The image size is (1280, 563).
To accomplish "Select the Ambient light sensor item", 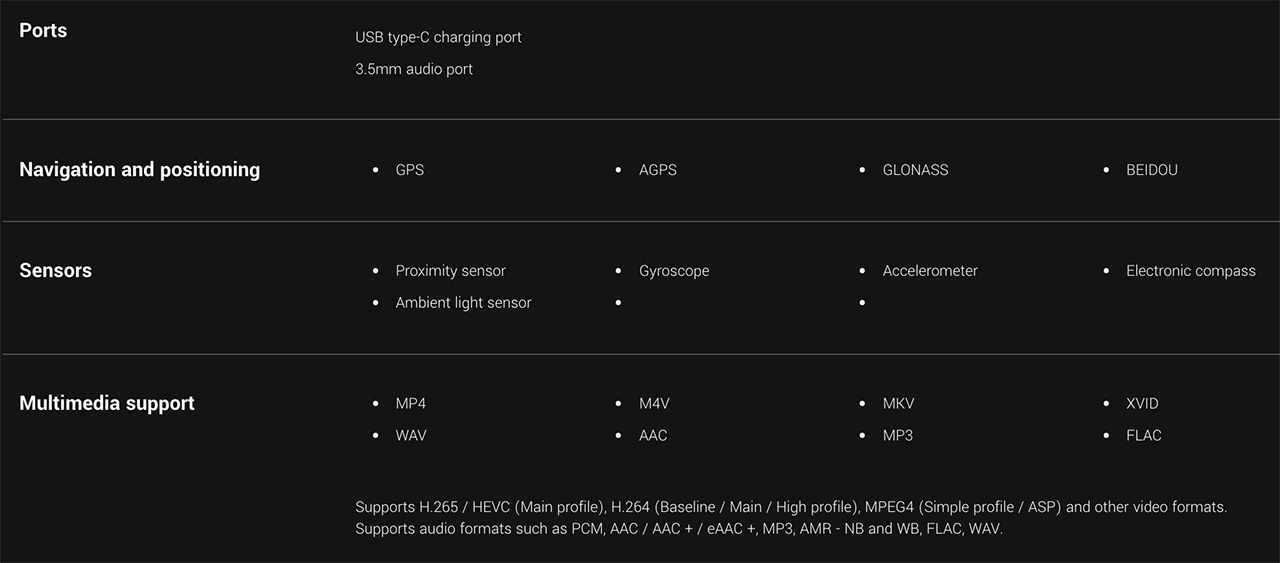I will (463, 303).
